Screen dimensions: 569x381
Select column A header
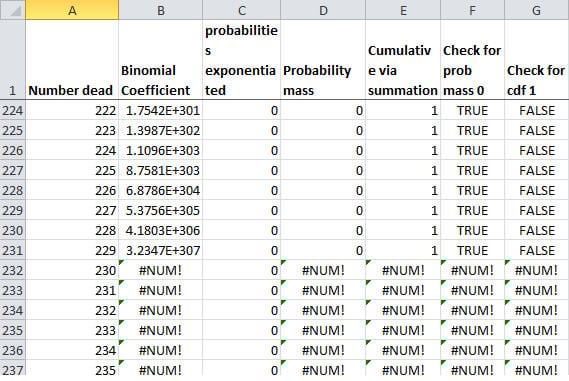(x=72, y=9)
